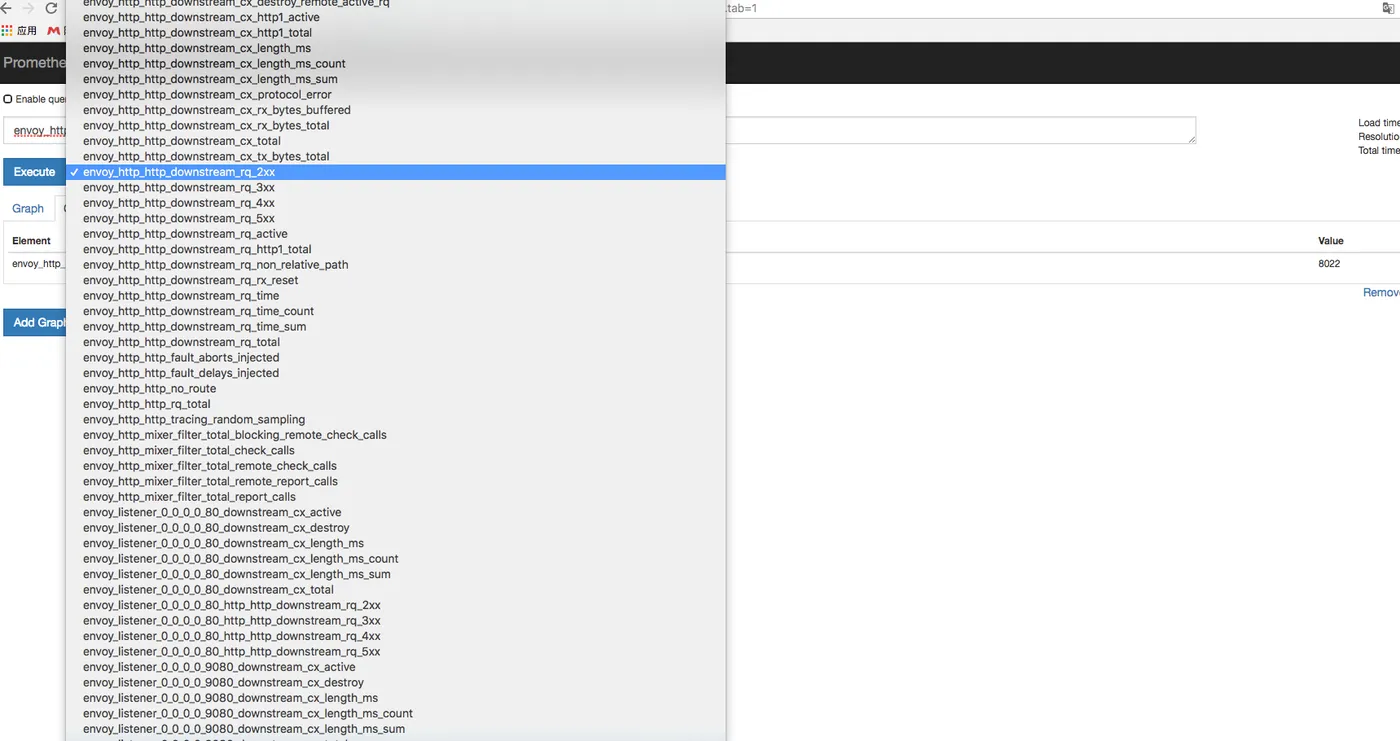Select envoy_http_mixer_filter_total_remote_check_calls

pos(396,466)
